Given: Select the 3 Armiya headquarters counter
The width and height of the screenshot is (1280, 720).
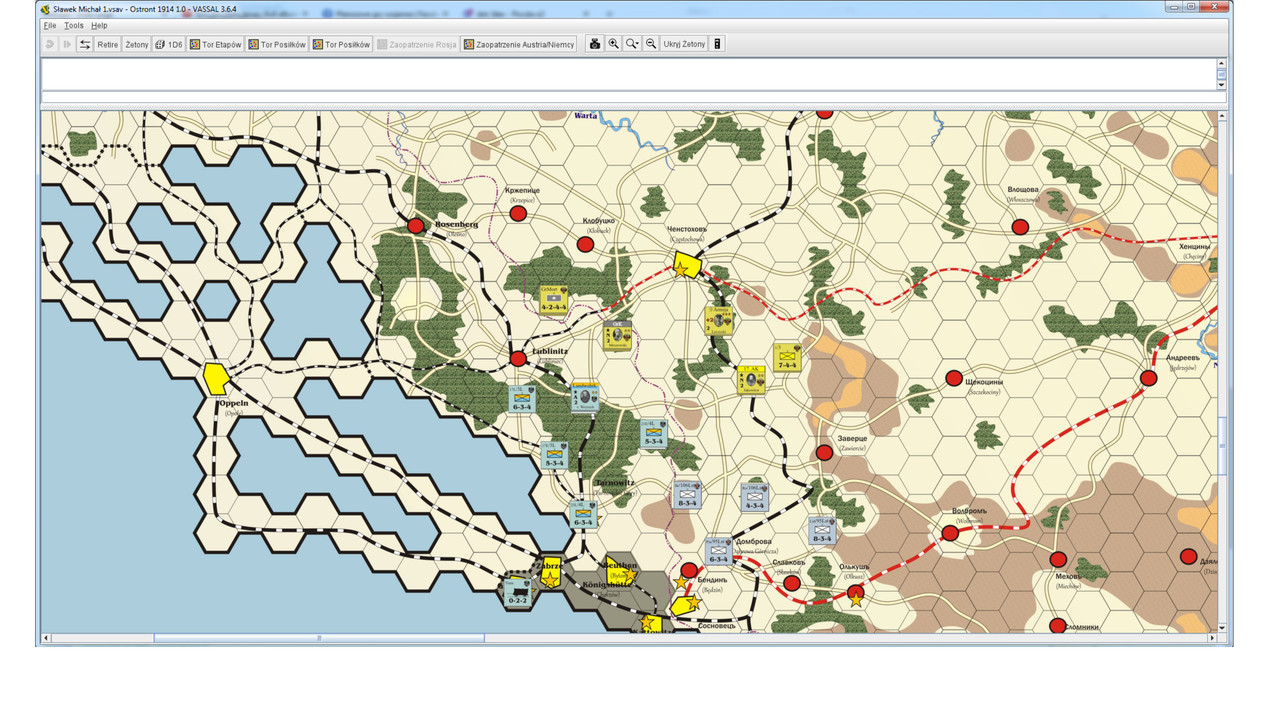Looking at the screenshot, I should (719, 320).
